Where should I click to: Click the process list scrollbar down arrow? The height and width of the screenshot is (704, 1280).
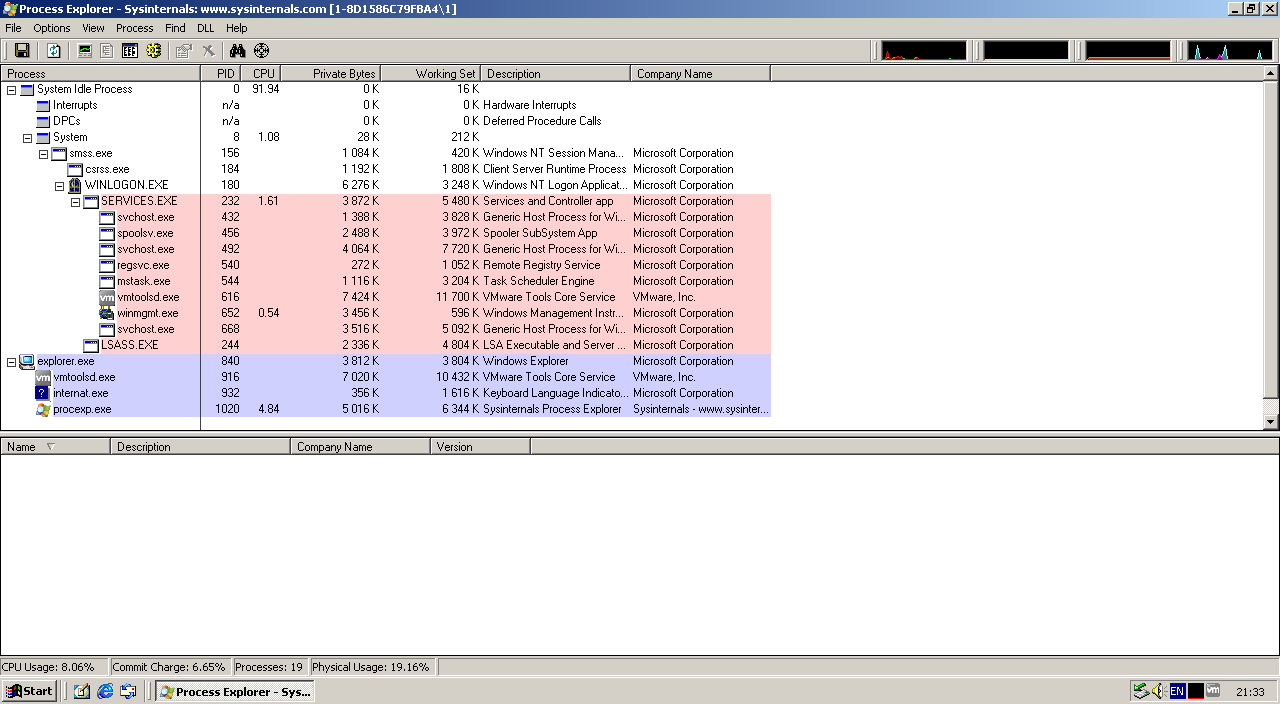1271,423
